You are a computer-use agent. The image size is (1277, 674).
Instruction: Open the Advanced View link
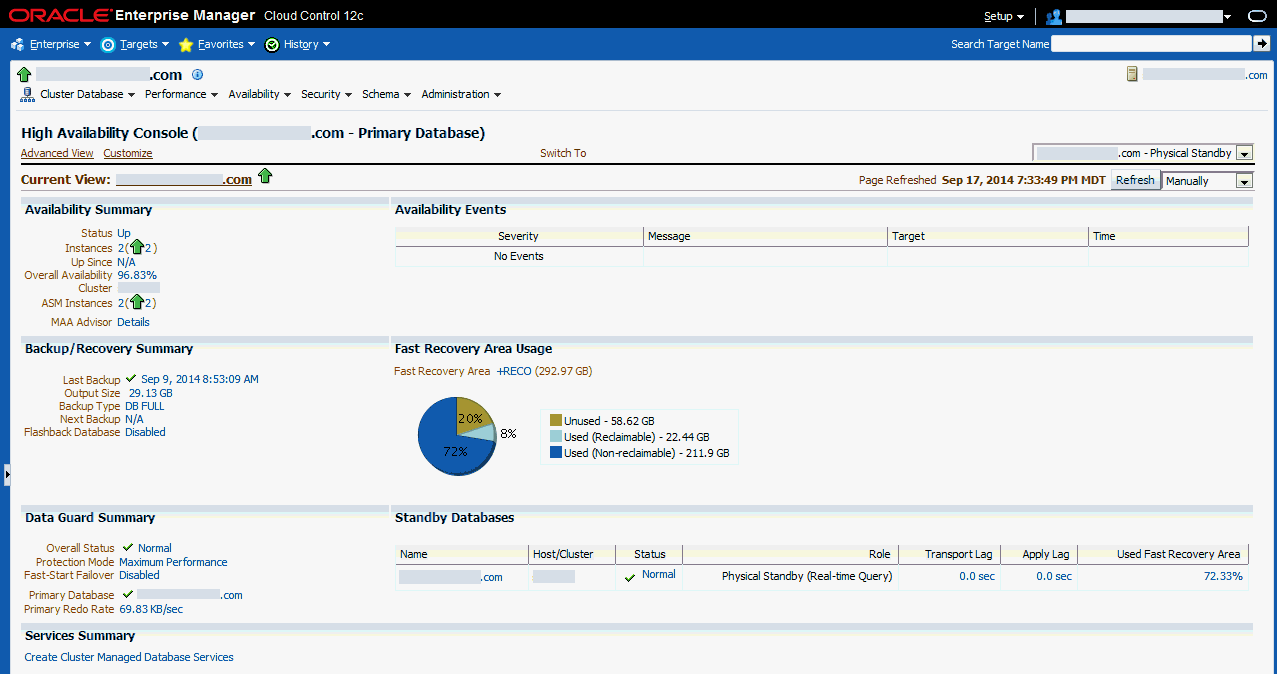(x=57, y=153)
